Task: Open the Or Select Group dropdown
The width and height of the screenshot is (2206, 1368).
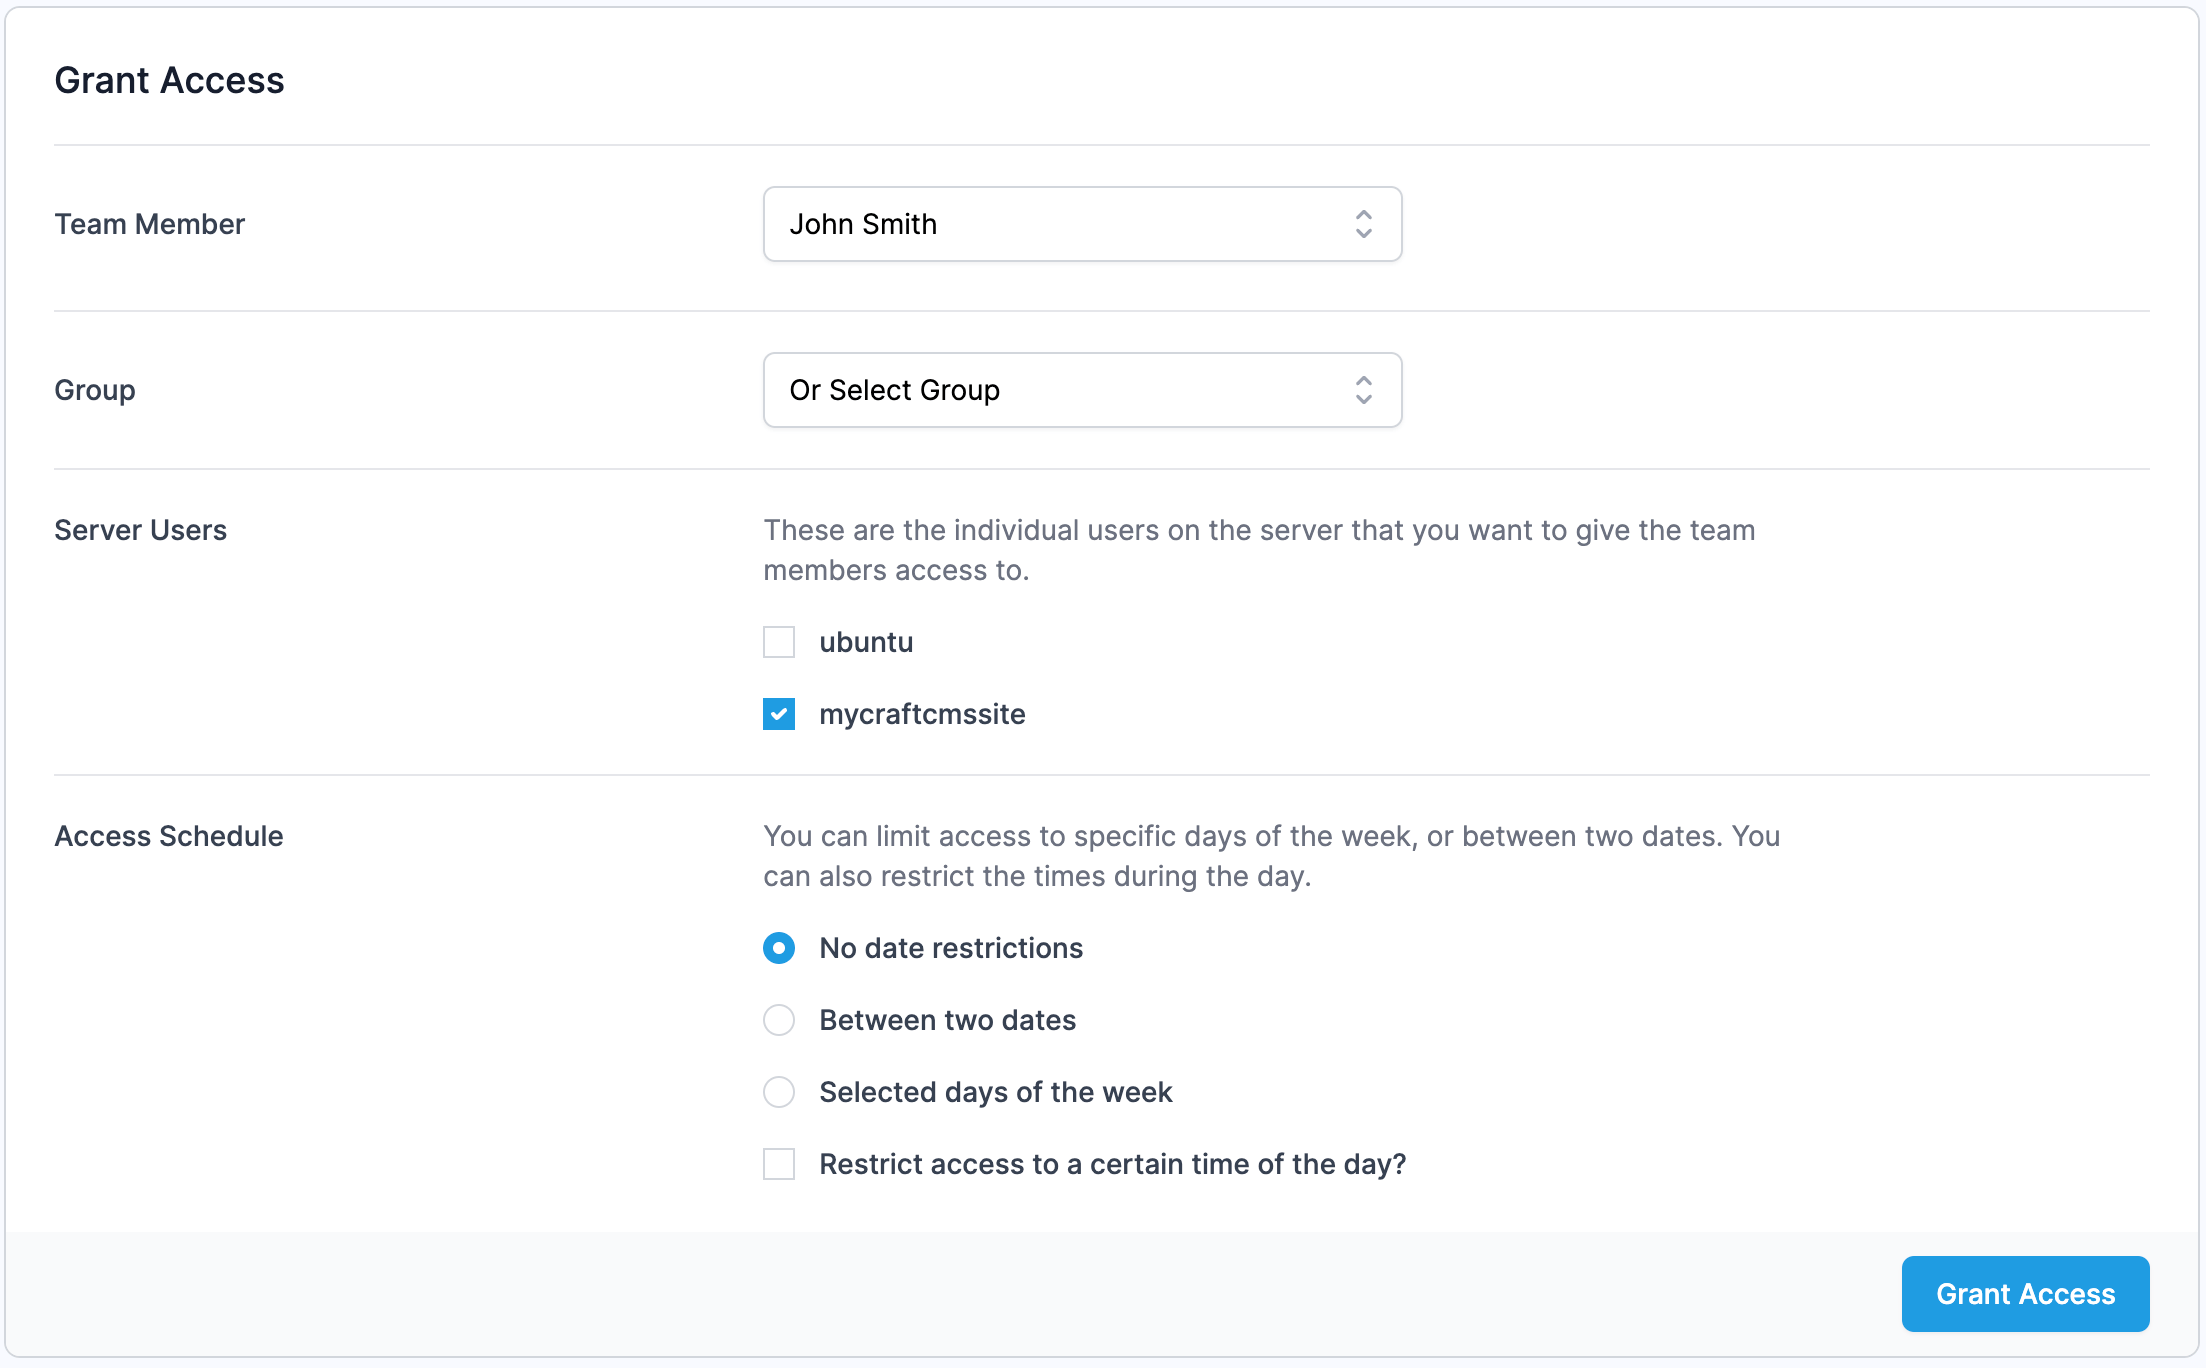Action: point(1082,390)
